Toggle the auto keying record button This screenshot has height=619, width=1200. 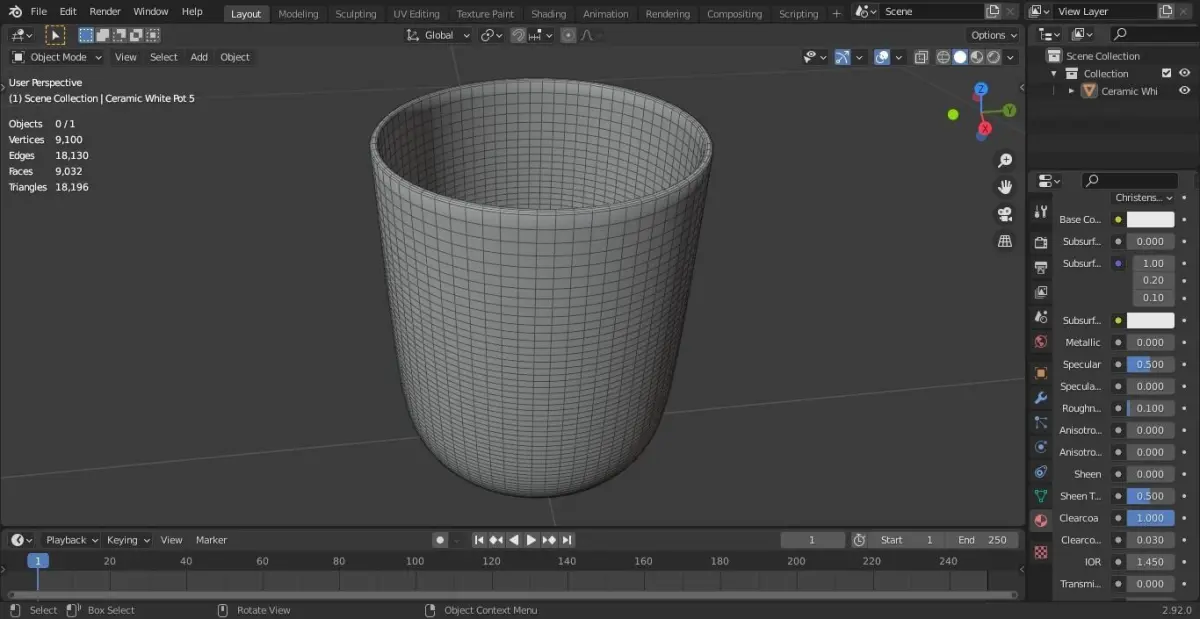click(440, 540)
